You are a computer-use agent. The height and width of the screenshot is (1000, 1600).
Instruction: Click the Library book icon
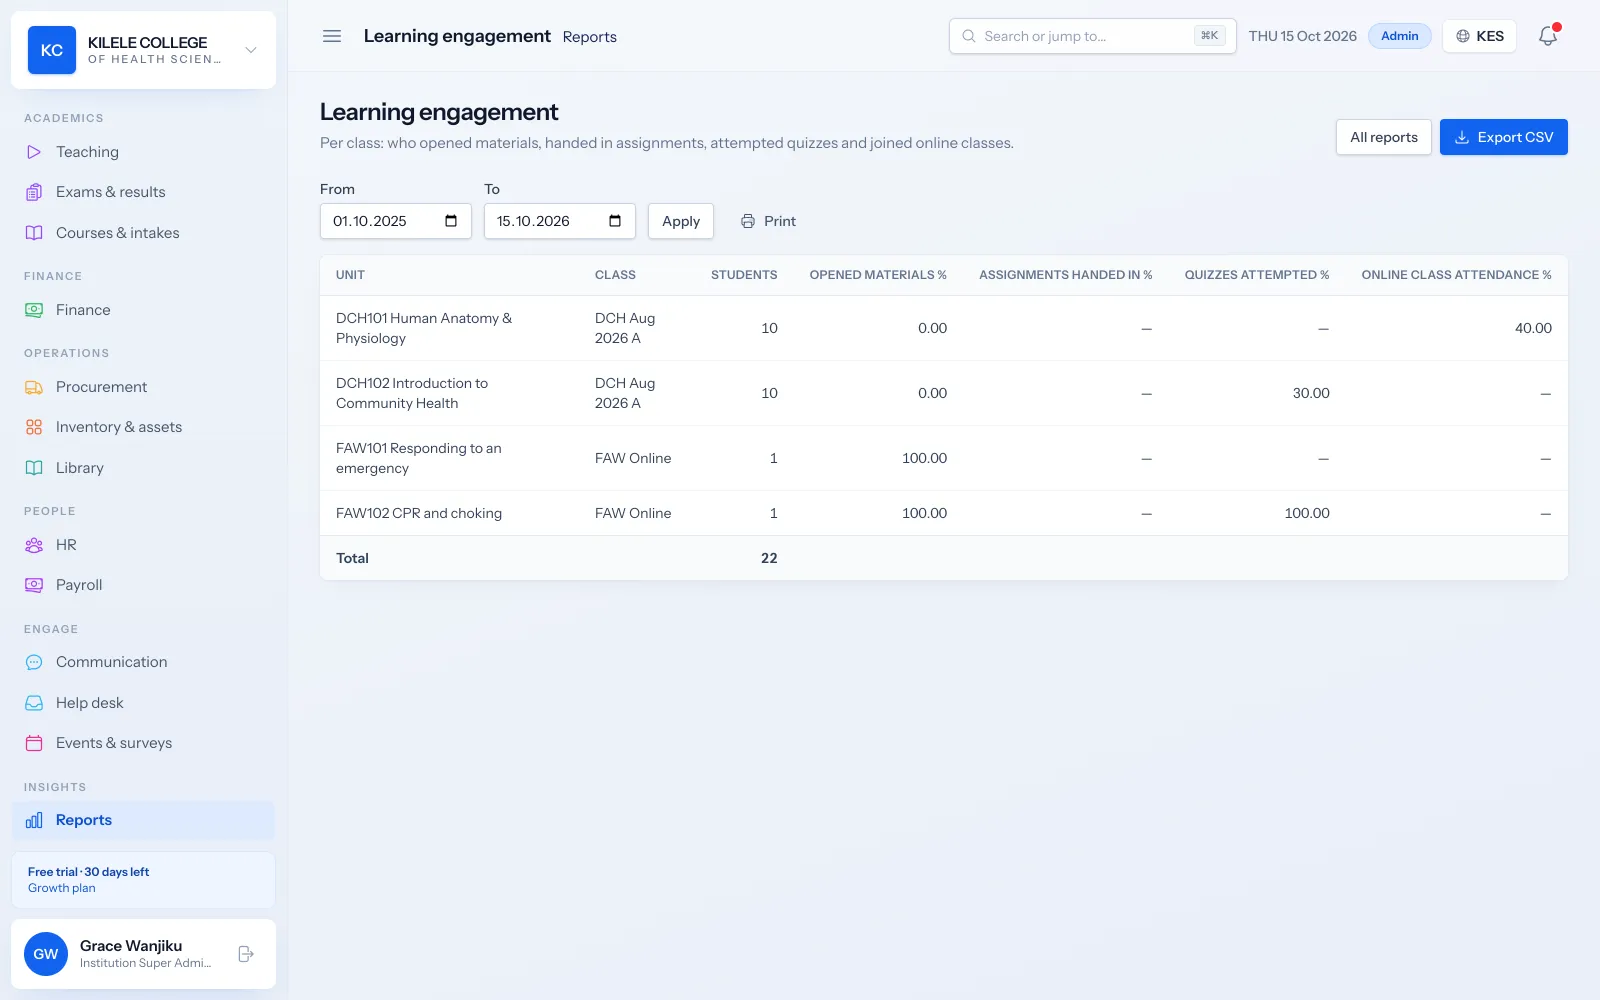click(x=34, y=468)
